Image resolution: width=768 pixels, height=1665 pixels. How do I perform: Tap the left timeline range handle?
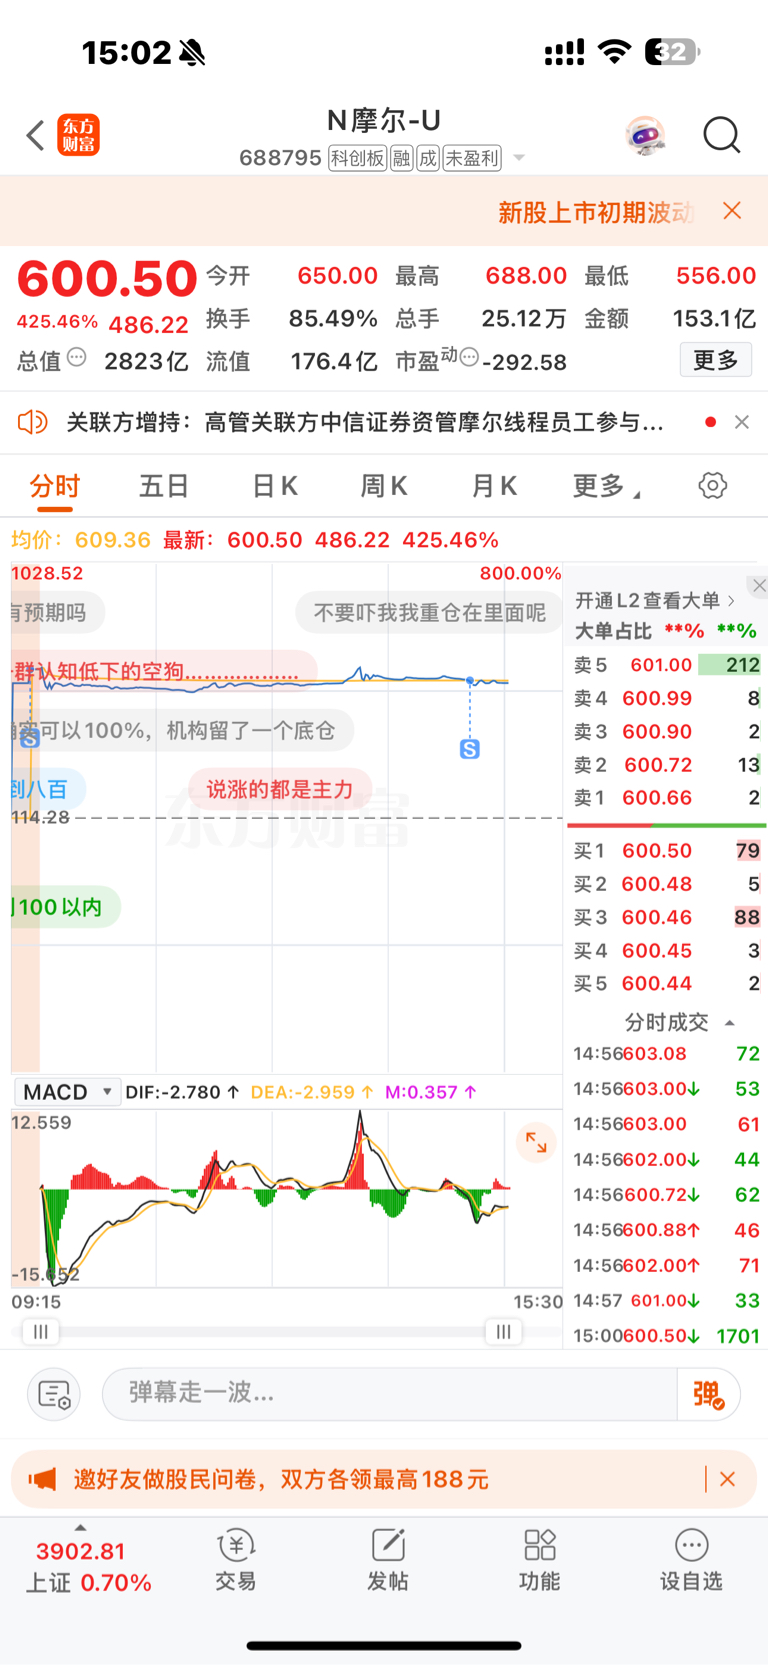(x=40, y=1332)
